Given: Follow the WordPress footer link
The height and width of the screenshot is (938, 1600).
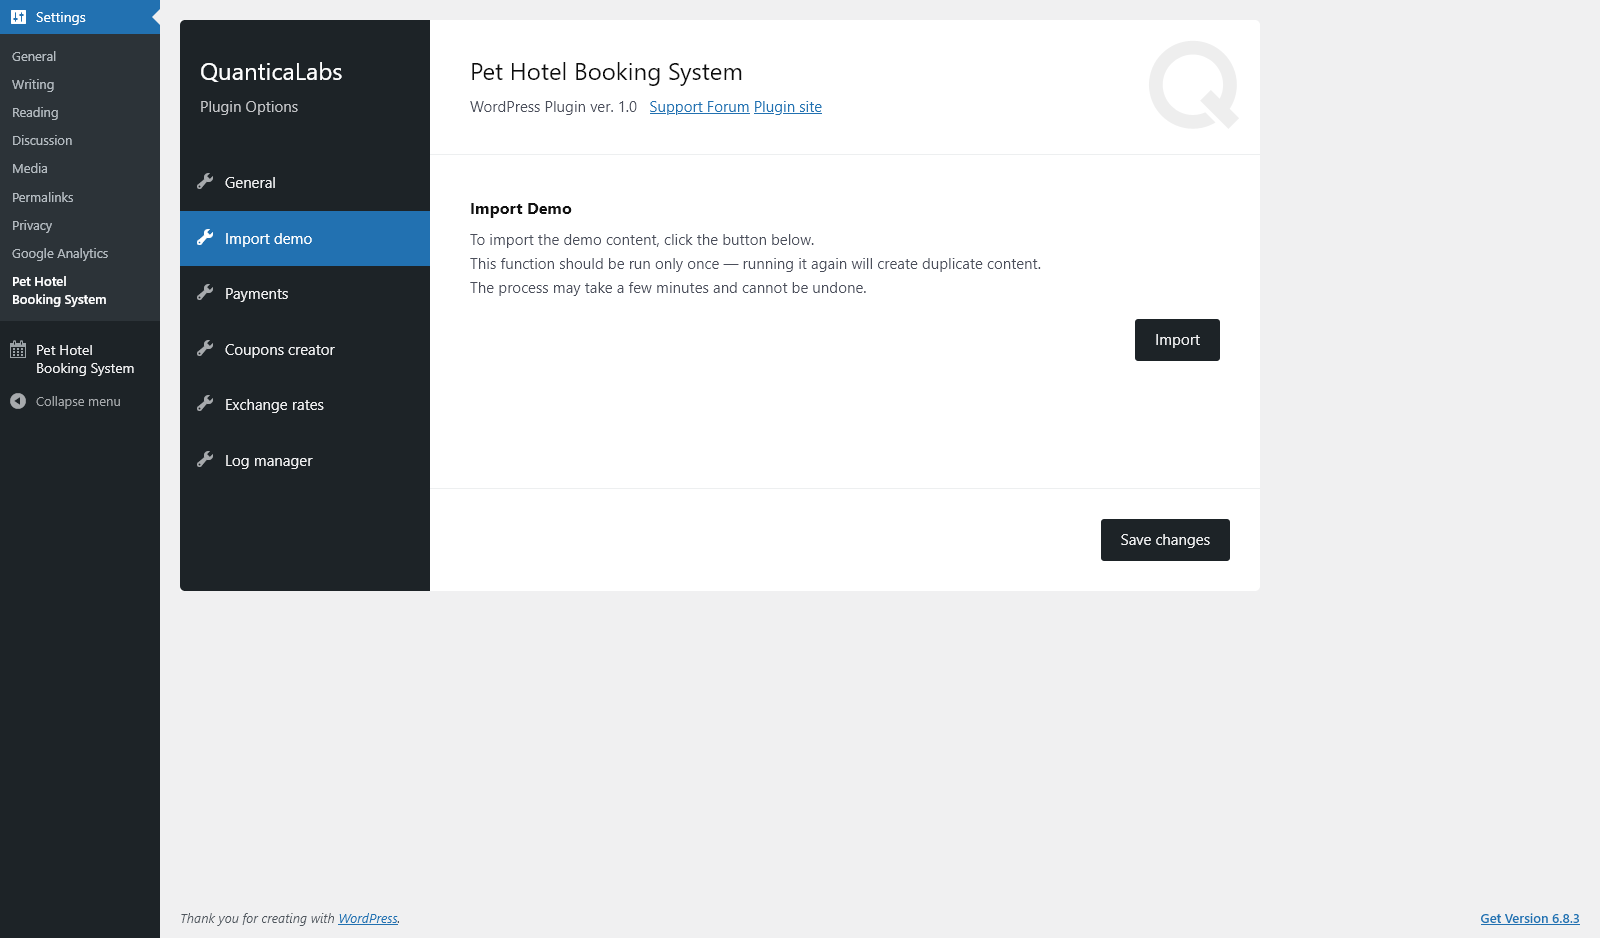Looking at the screenshot, I should (368, 919).
